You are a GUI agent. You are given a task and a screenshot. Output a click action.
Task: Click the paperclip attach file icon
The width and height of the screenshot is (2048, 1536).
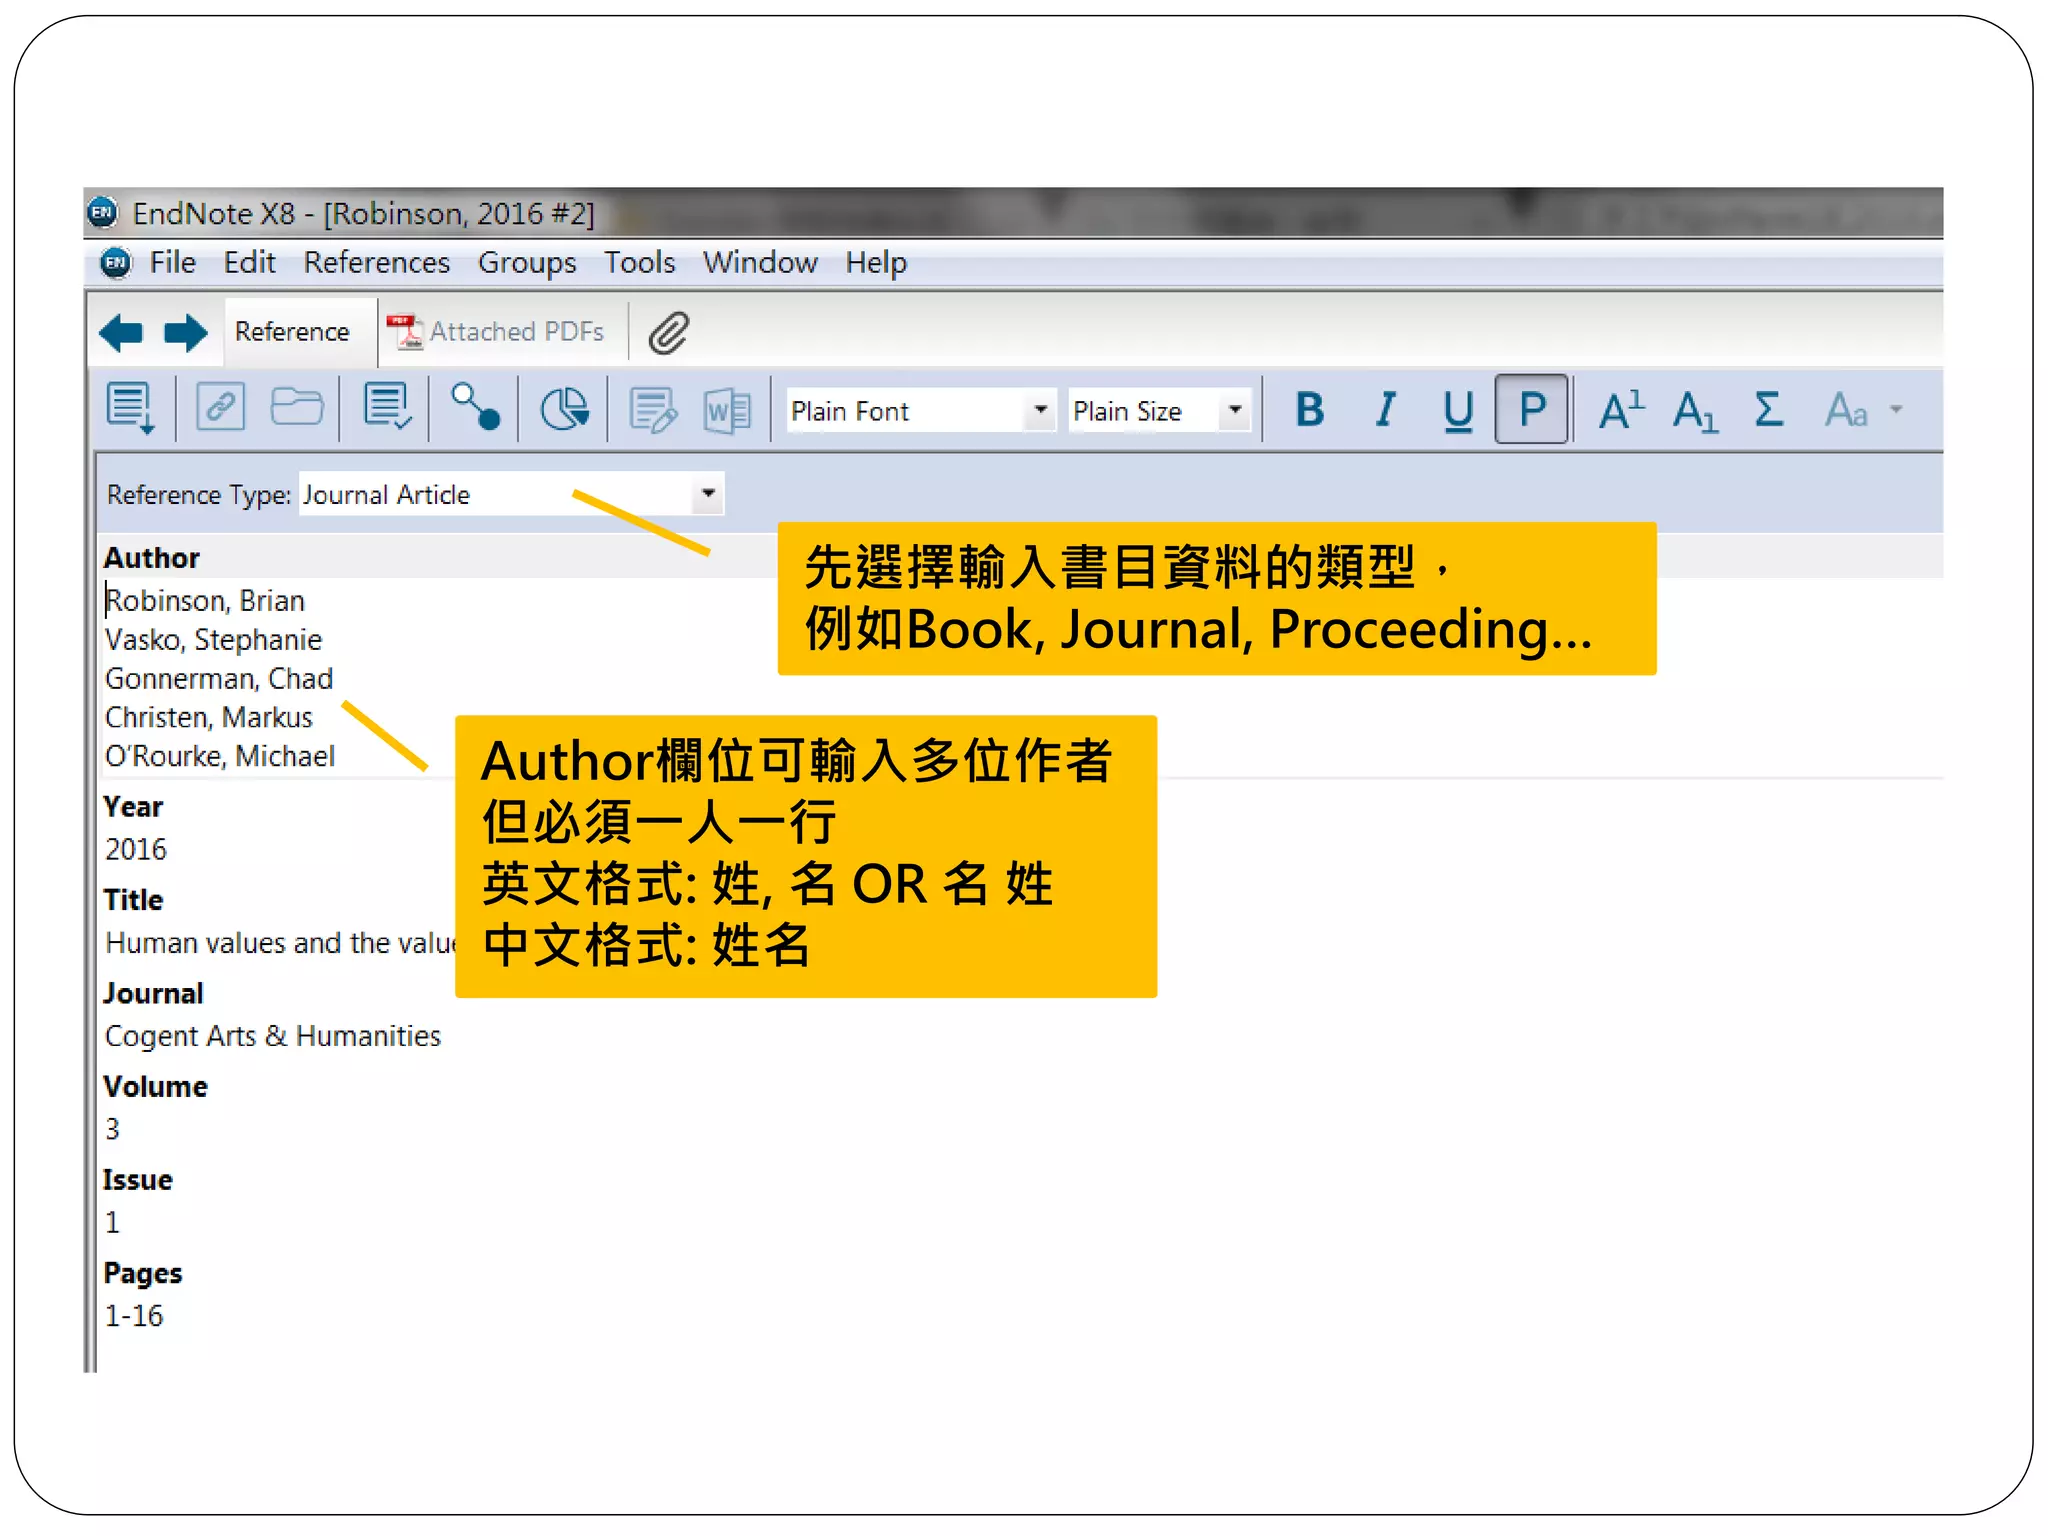point(668,333)
